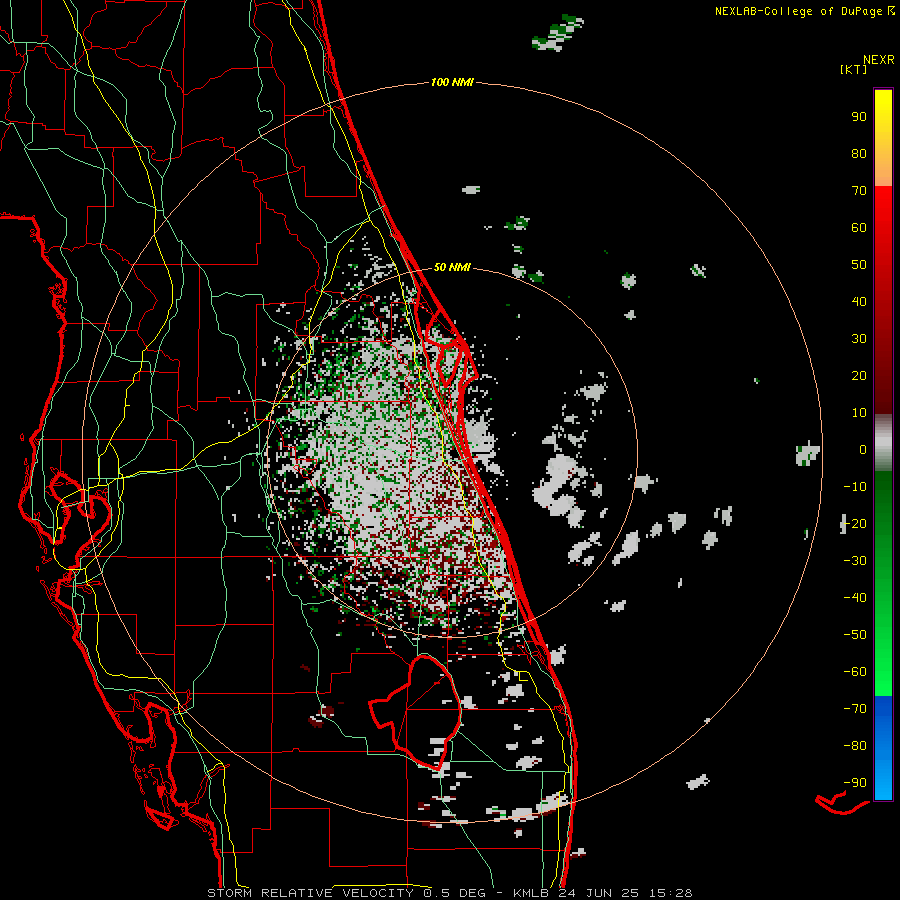Click the 90 value on the velocity scale
Viewport: 900px width, 900px height.
click(x=859, y=117)
